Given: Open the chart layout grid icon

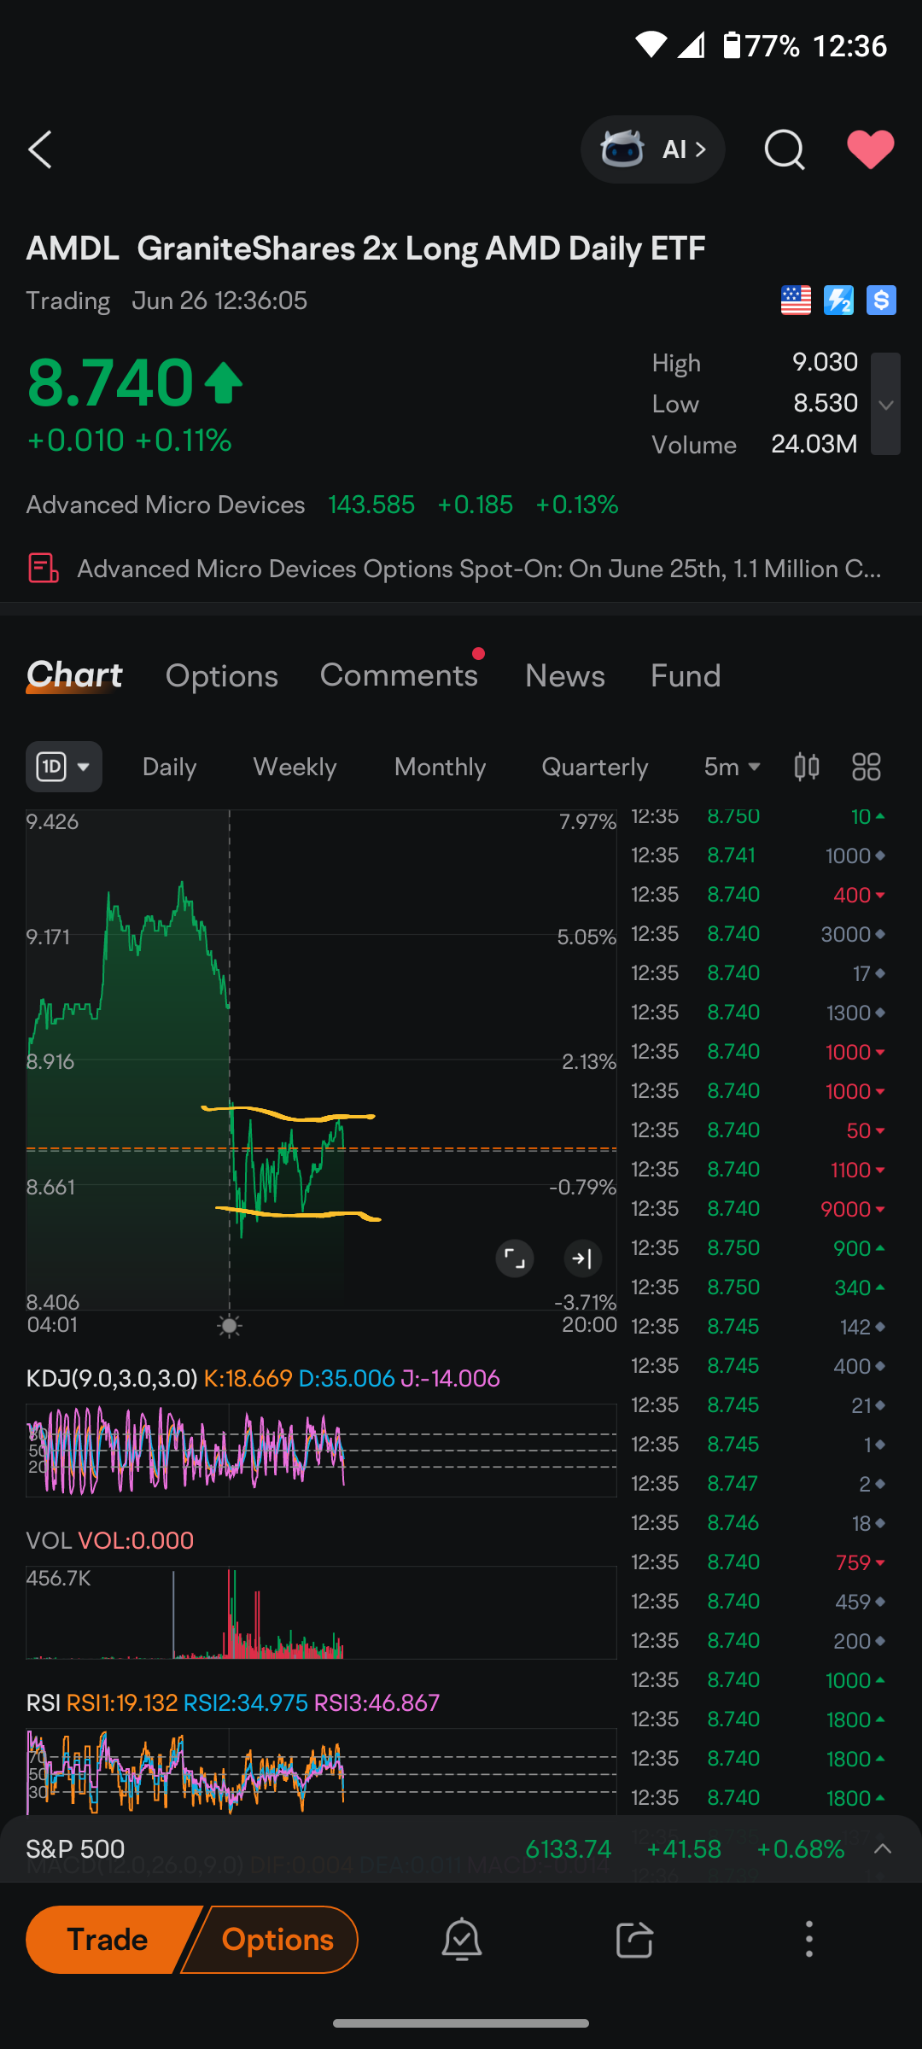Looking at the screenshot, I should click(866, 767).
